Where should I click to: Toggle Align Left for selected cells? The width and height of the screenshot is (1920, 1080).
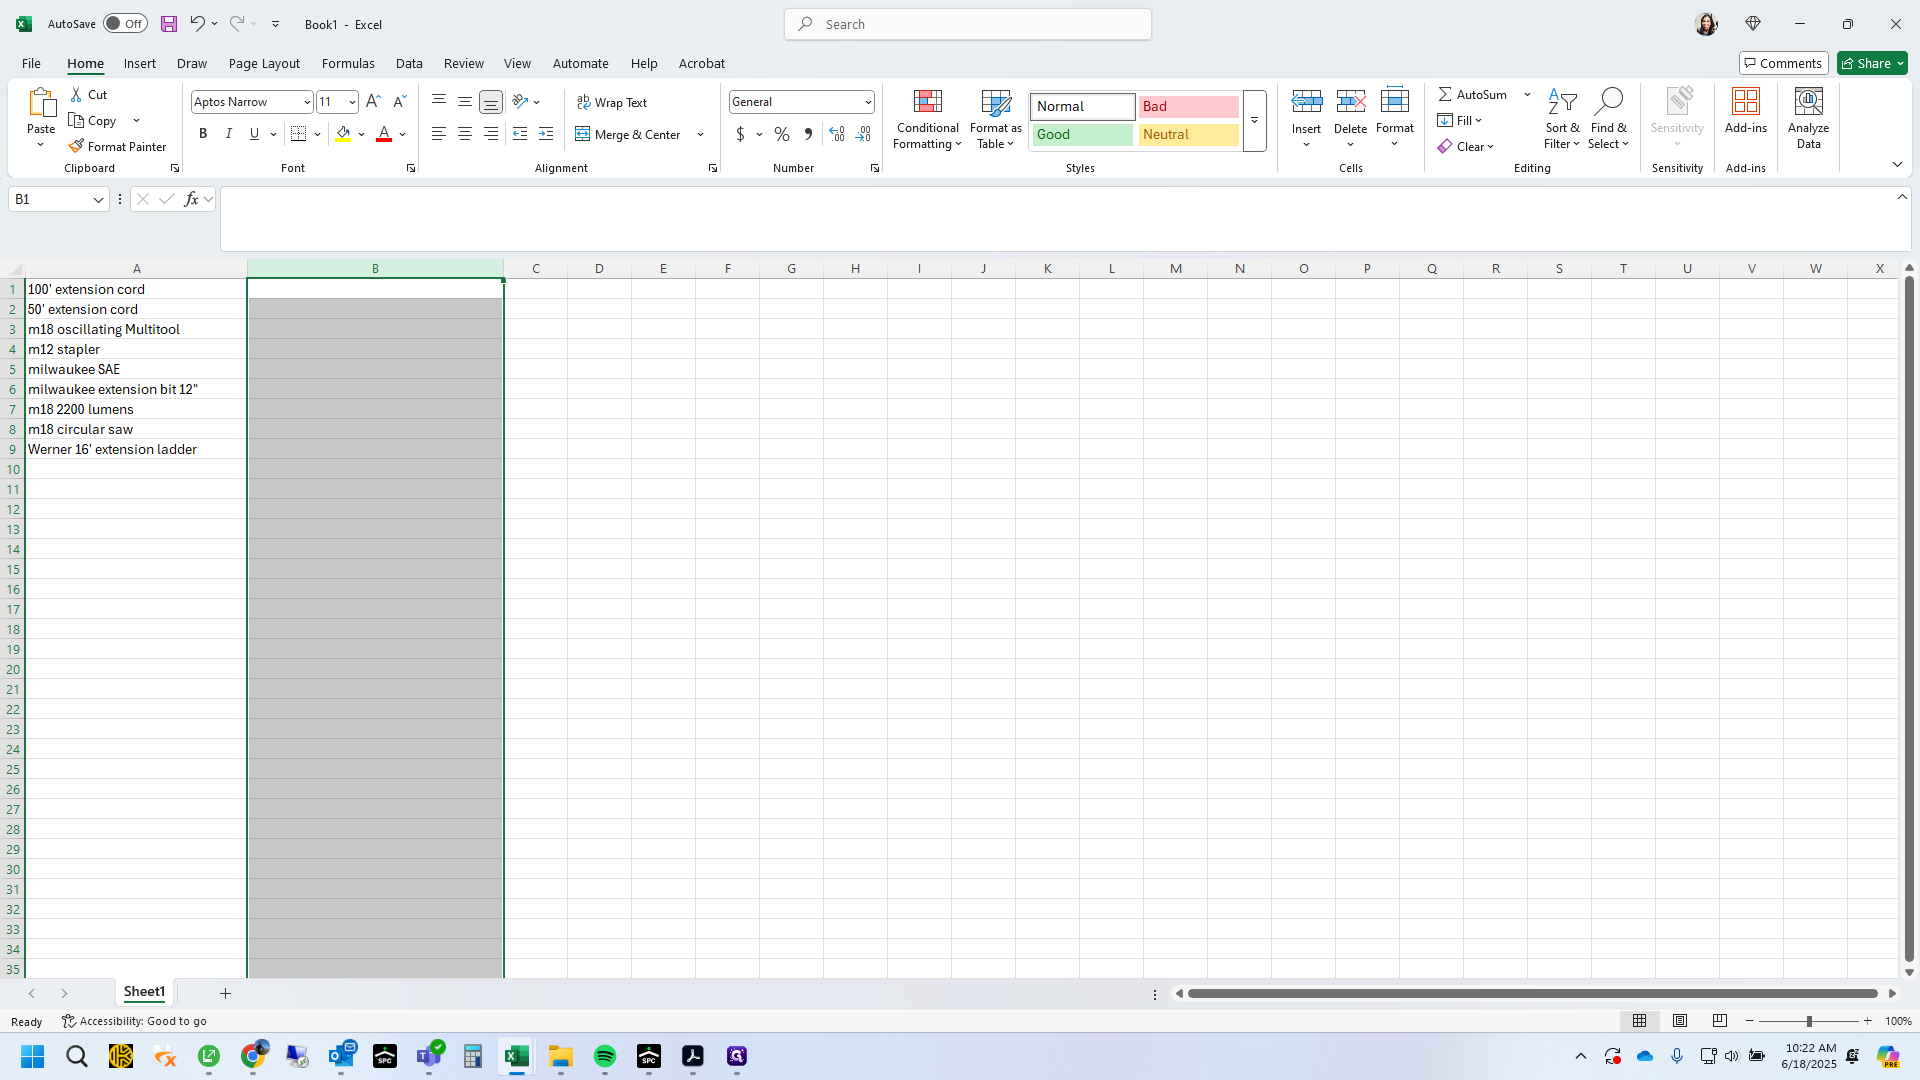[x=439, y=134]
